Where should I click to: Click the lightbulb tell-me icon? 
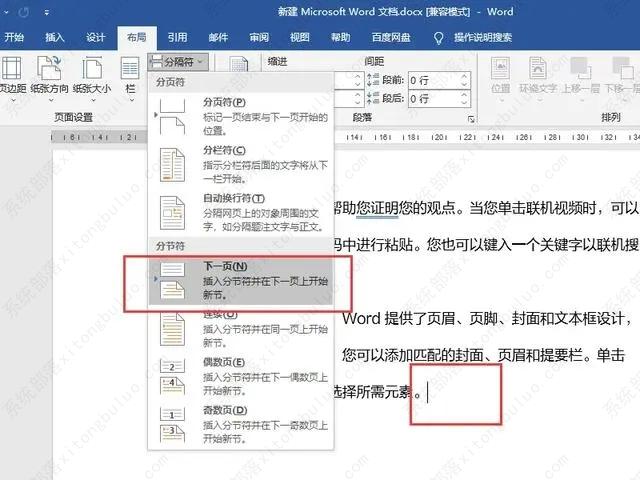point(438,38)
